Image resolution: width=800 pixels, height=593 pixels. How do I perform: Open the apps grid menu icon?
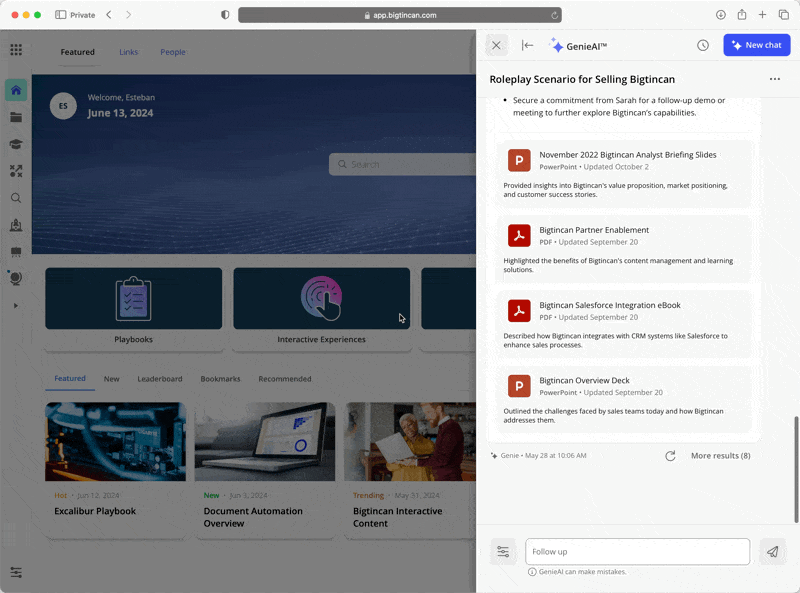[16, 50]
